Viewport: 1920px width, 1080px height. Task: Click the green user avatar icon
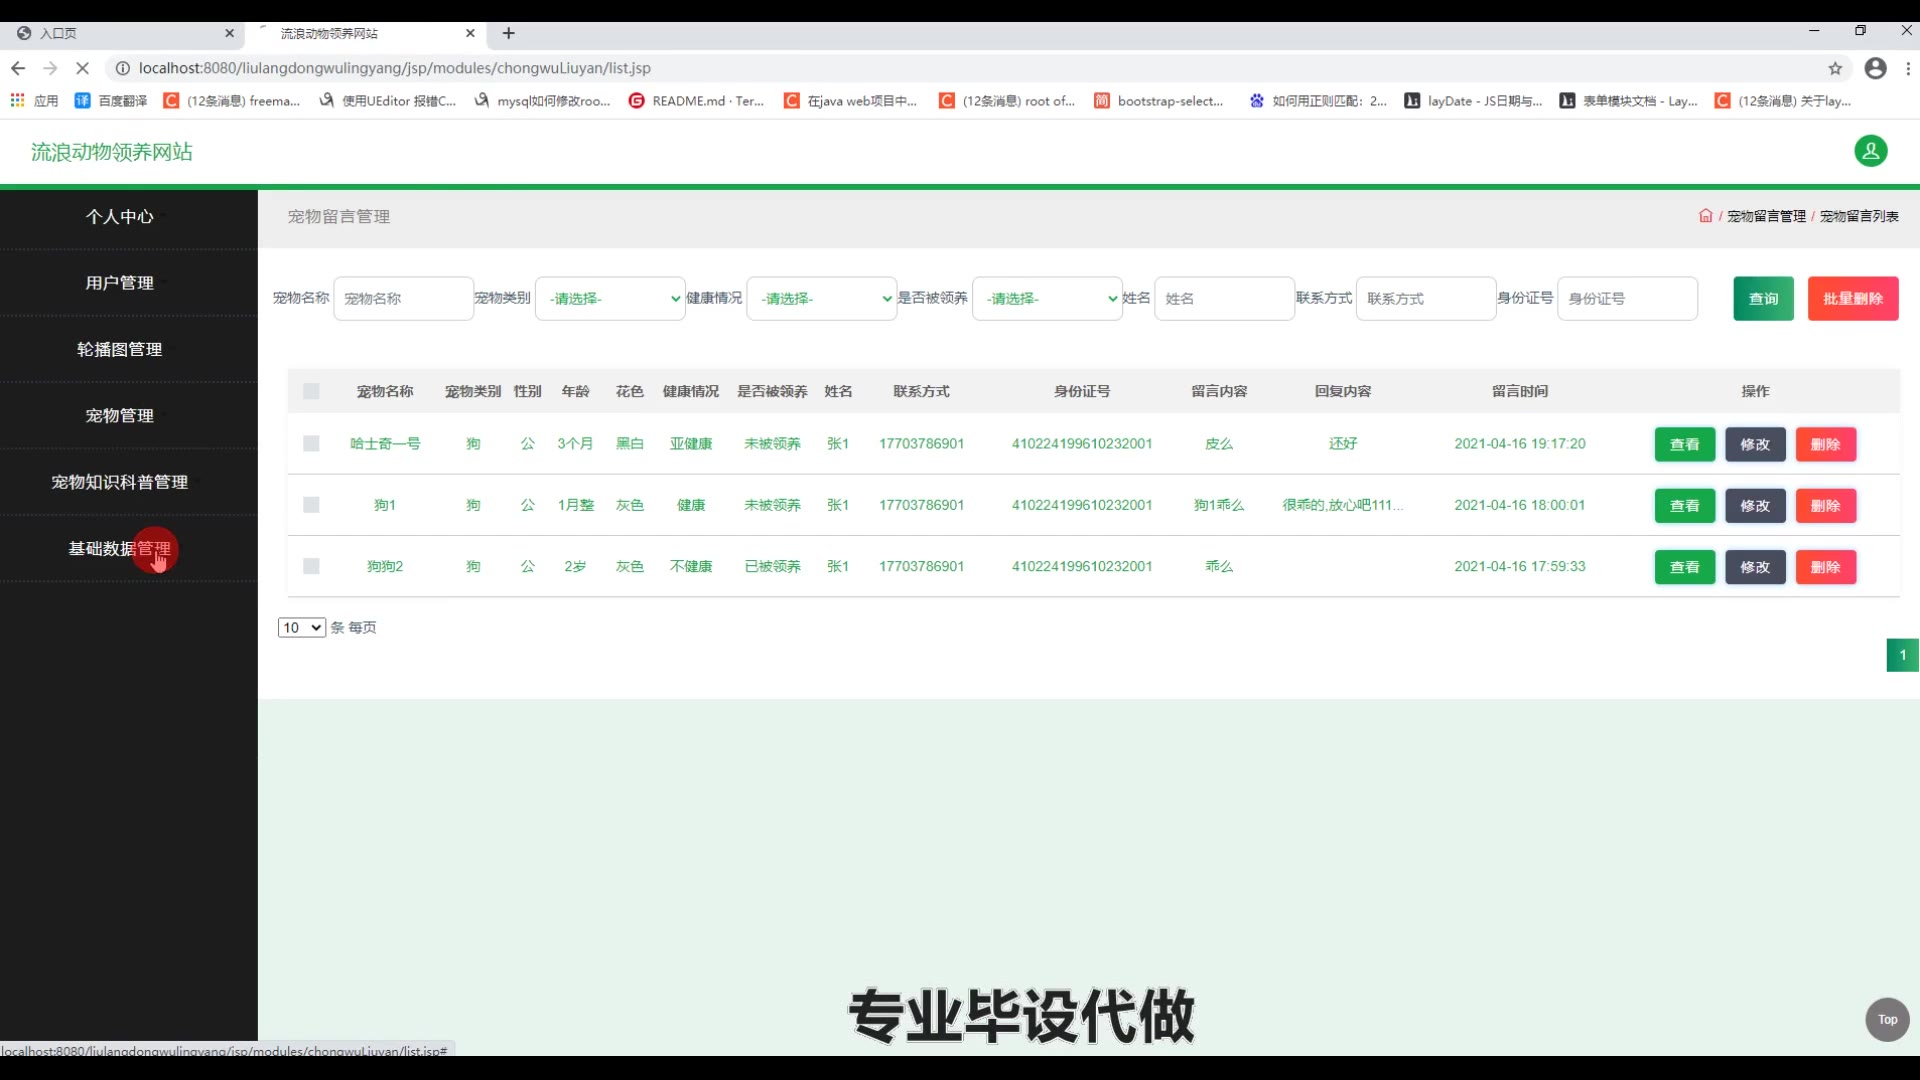coord(1870,151)
